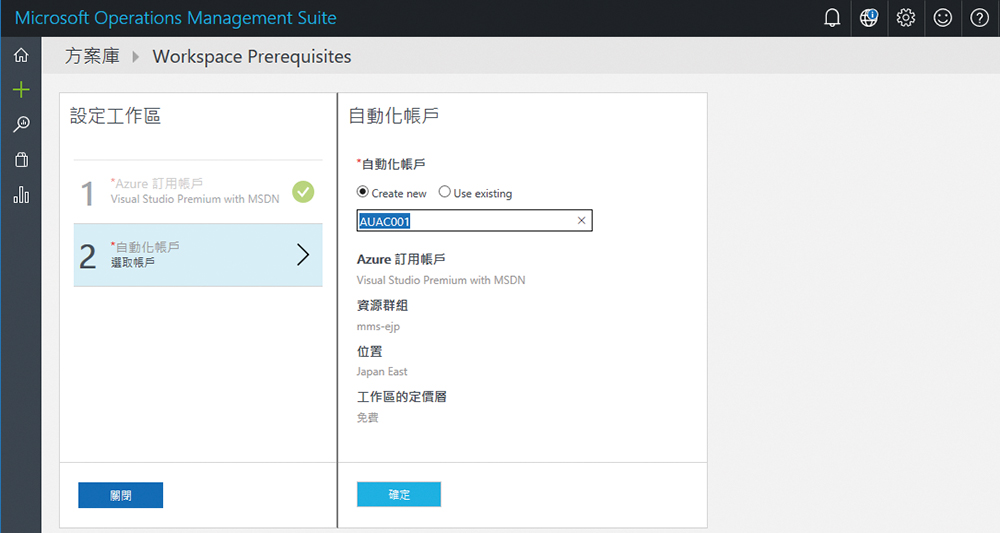Go to Home in sidebar
The width and height of the screenshot is (1000, 533).
(21, 55)
